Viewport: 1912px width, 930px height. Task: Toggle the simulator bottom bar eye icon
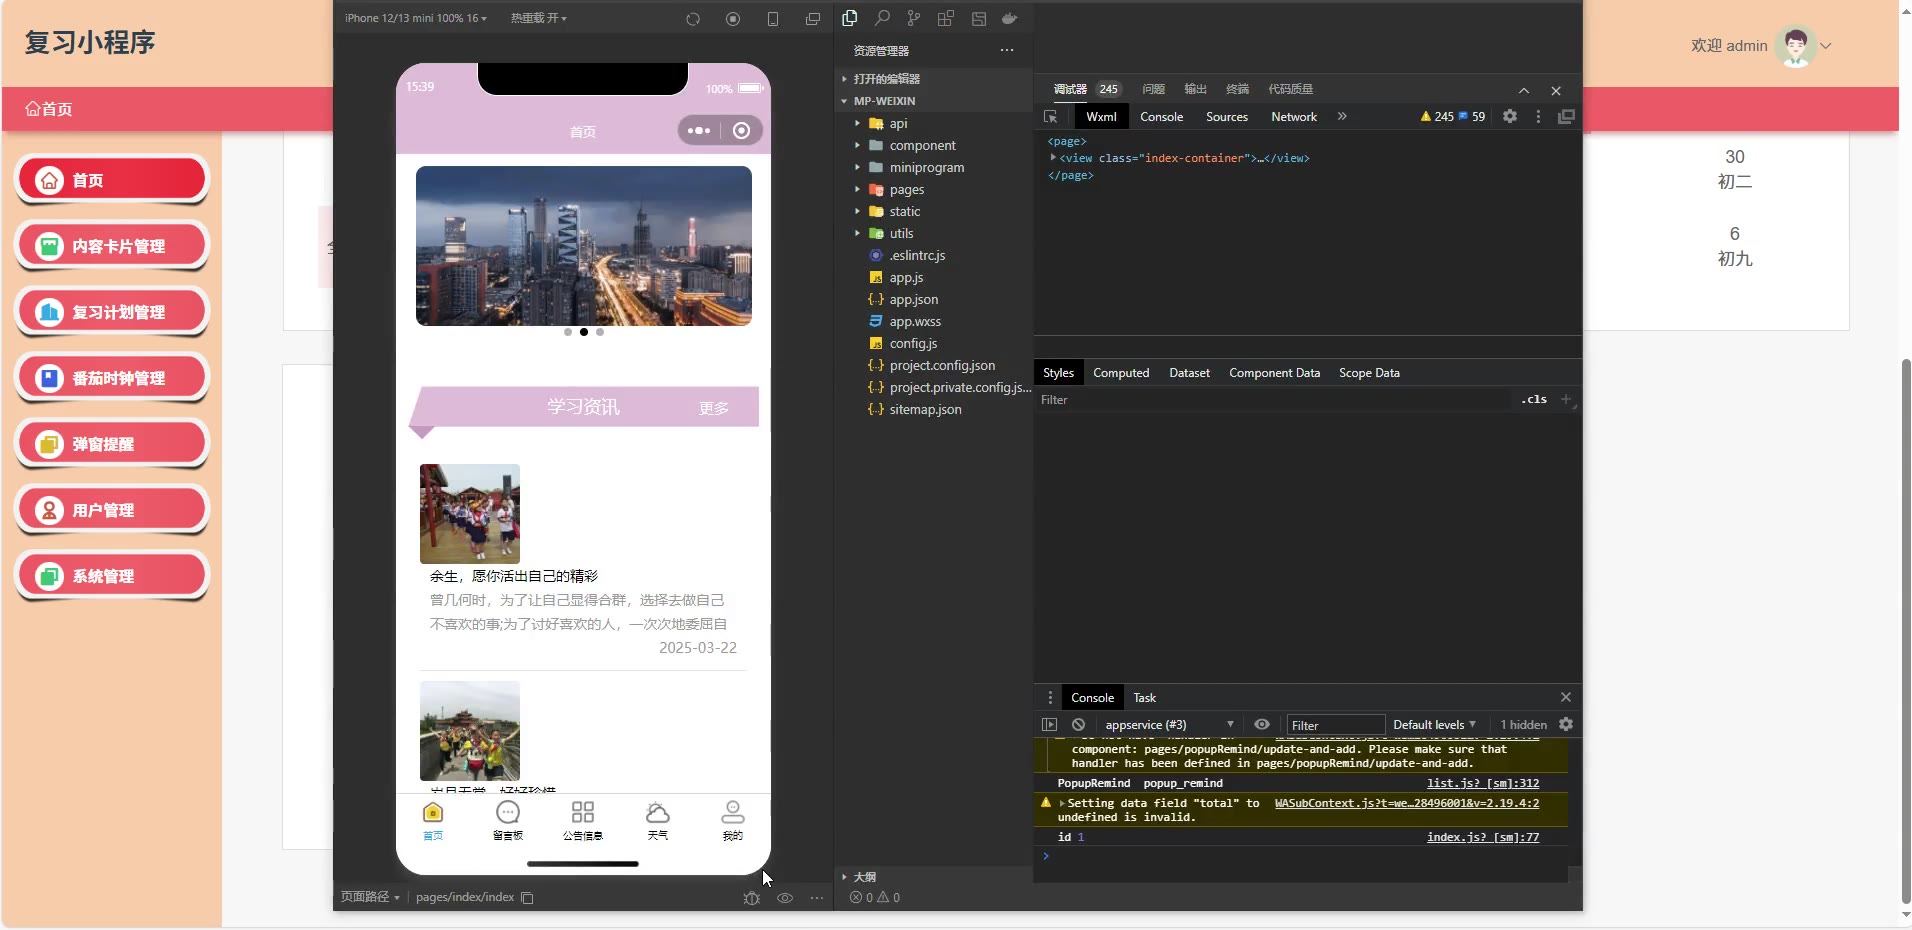(x=785, y=898)
